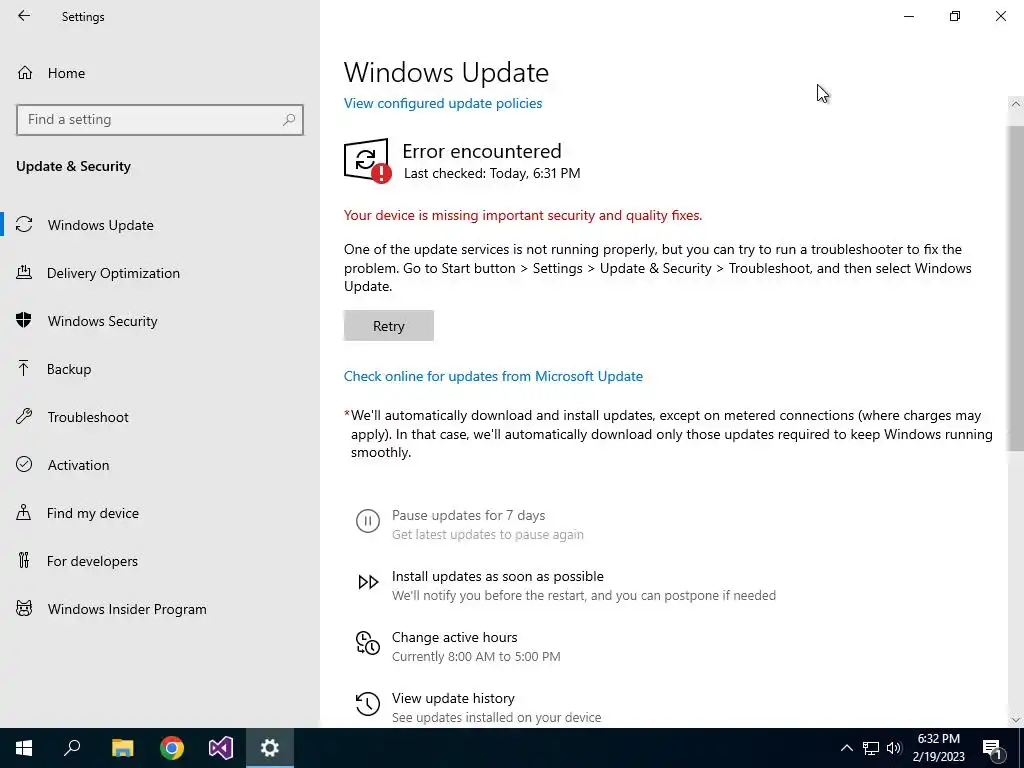The width and height of the screenshot is (1024, 768).
Task: Click the Find my device person icon
Action: [x=24, y=512]
